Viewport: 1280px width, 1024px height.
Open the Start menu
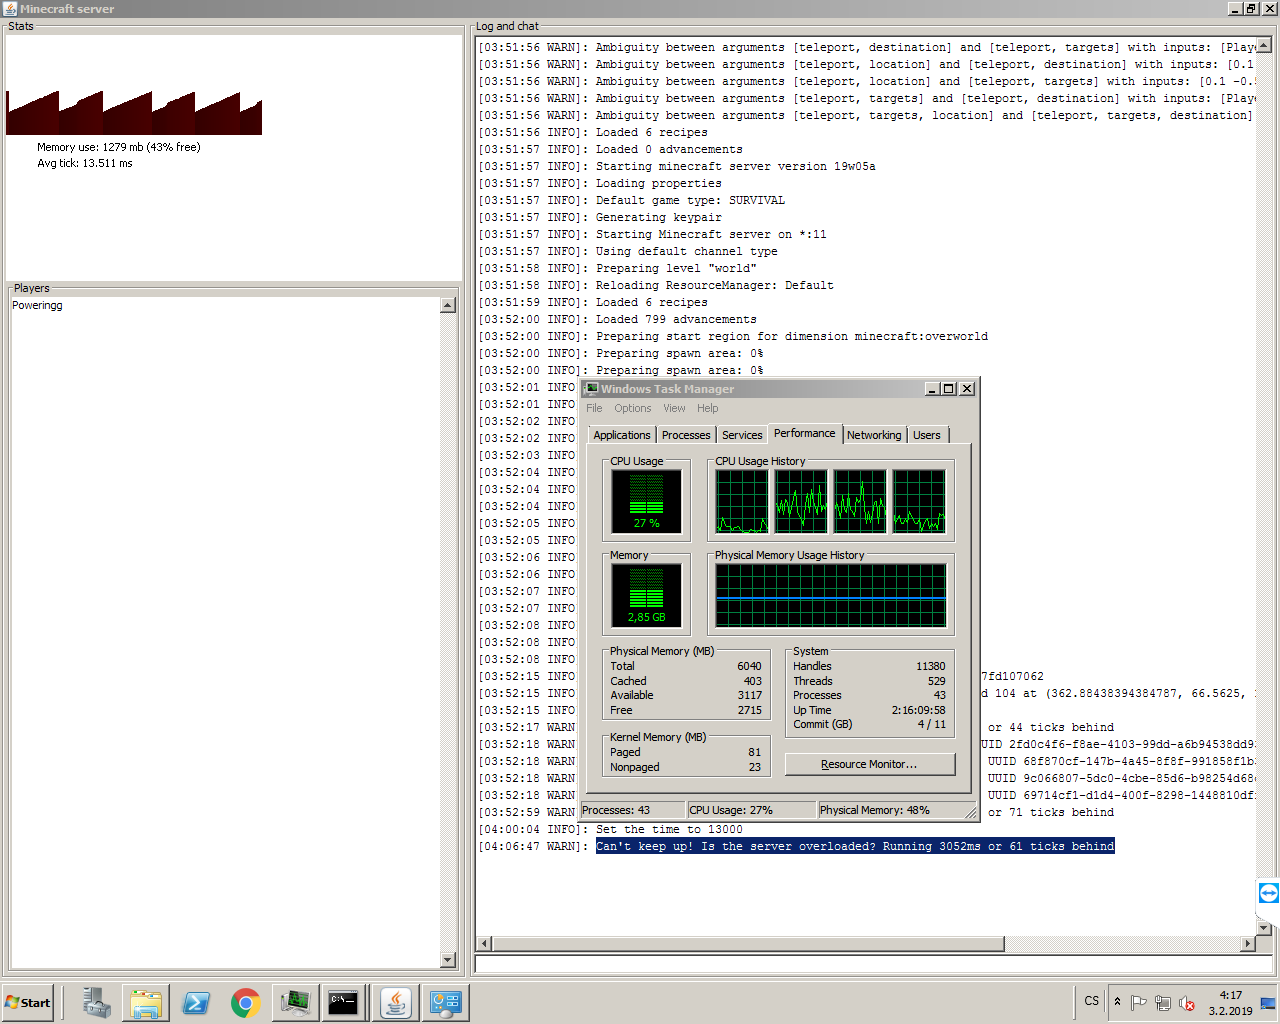tap(28, 1002)
